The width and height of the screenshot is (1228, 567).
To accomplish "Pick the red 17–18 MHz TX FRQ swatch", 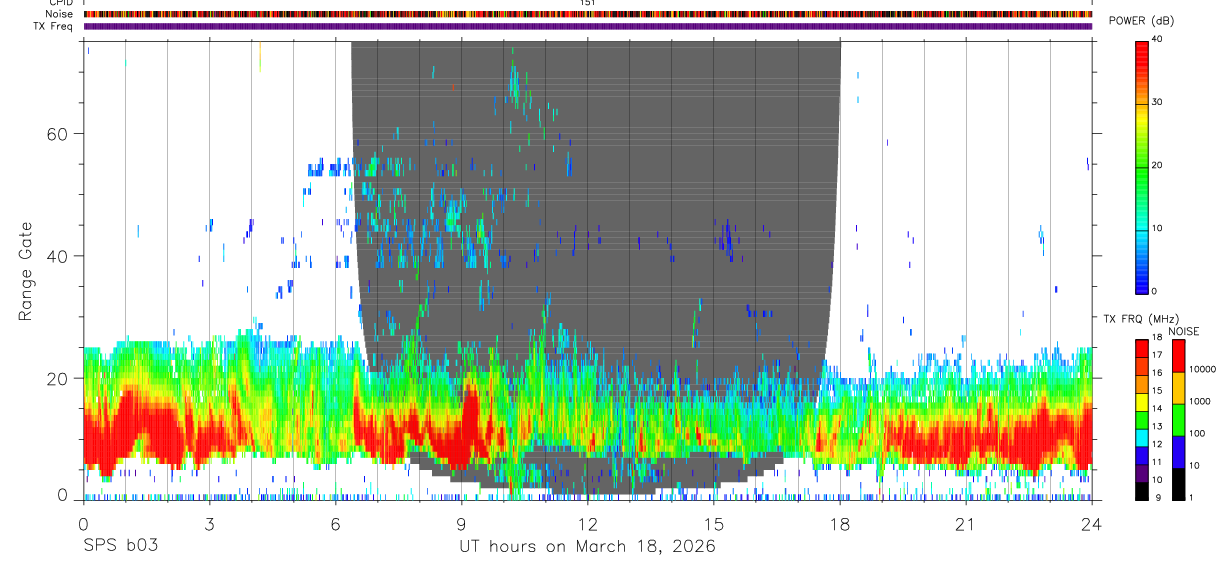I will (1141, 348).
